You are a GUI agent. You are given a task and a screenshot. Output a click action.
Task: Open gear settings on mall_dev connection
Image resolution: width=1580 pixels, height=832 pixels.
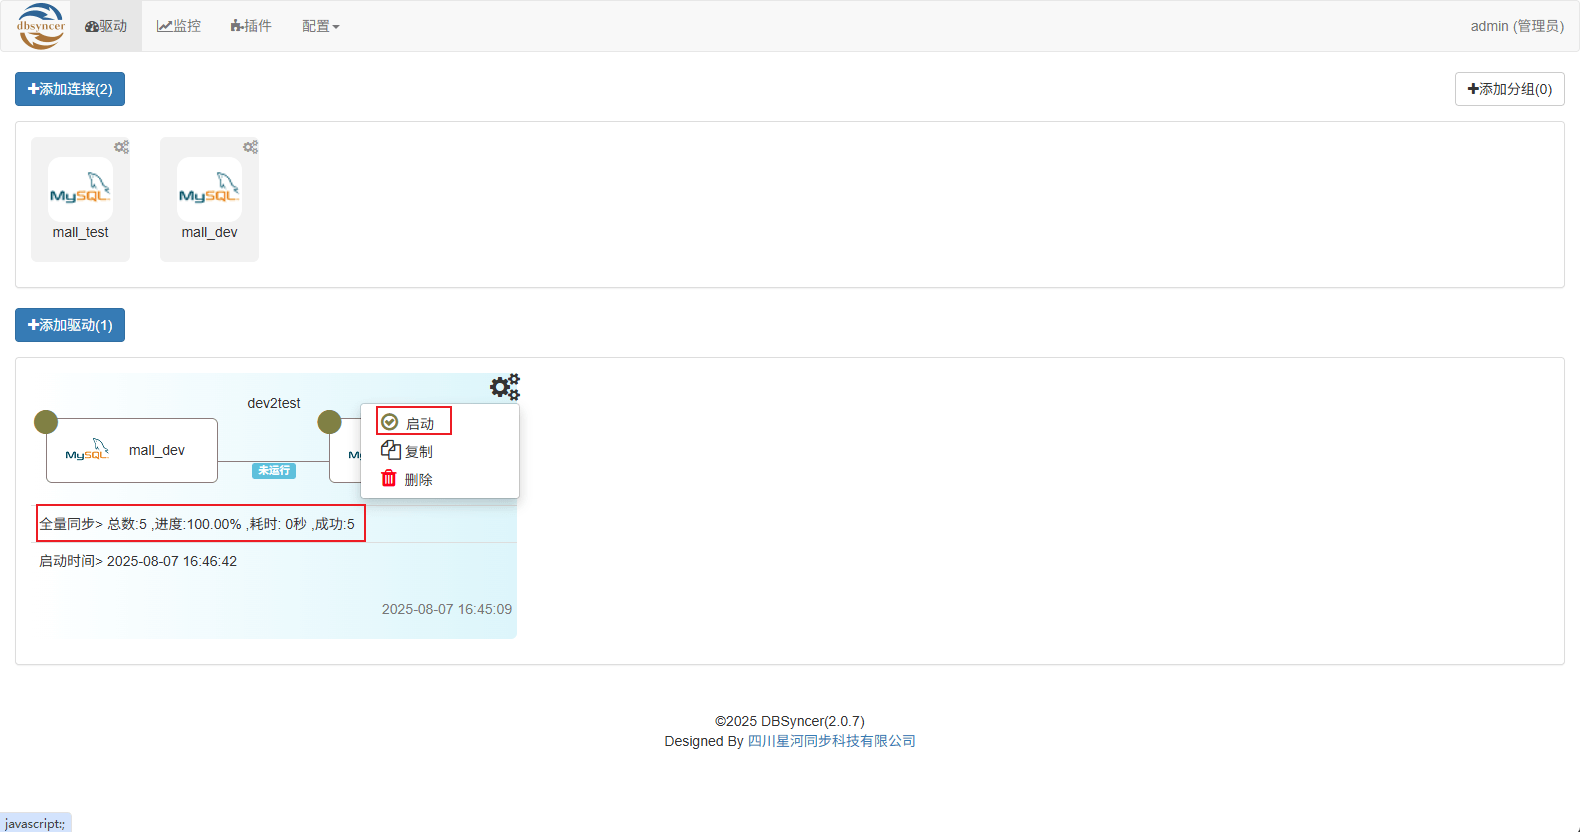click(250, 147)
